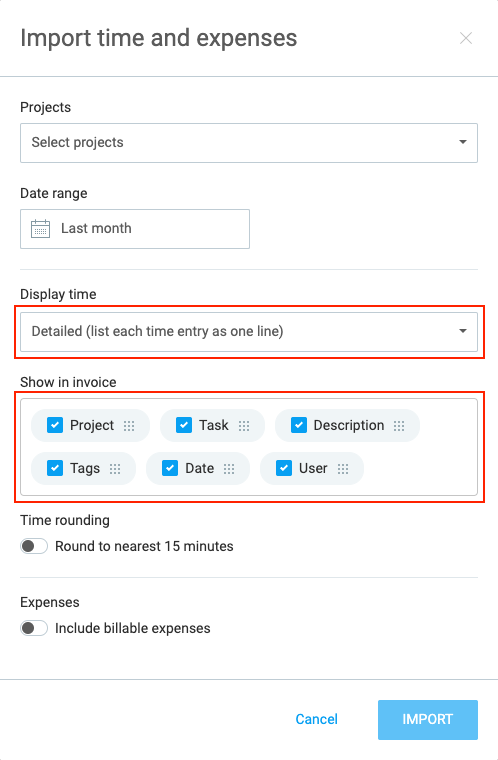Open the Select projects dropdown
The width and height of the screenshot is (498, 760).
pyautogui.click(x=249, y=142)
